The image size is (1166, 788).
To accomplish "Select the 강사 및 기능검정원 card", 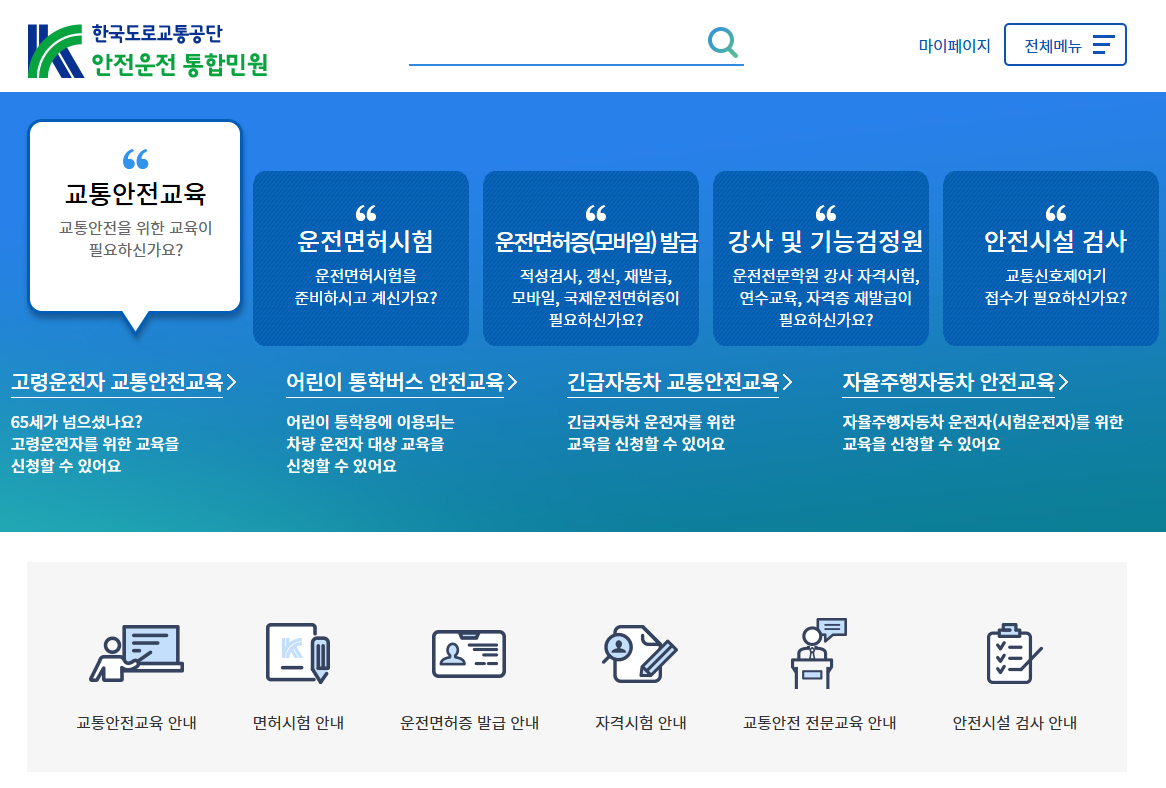I will [821, 258].
